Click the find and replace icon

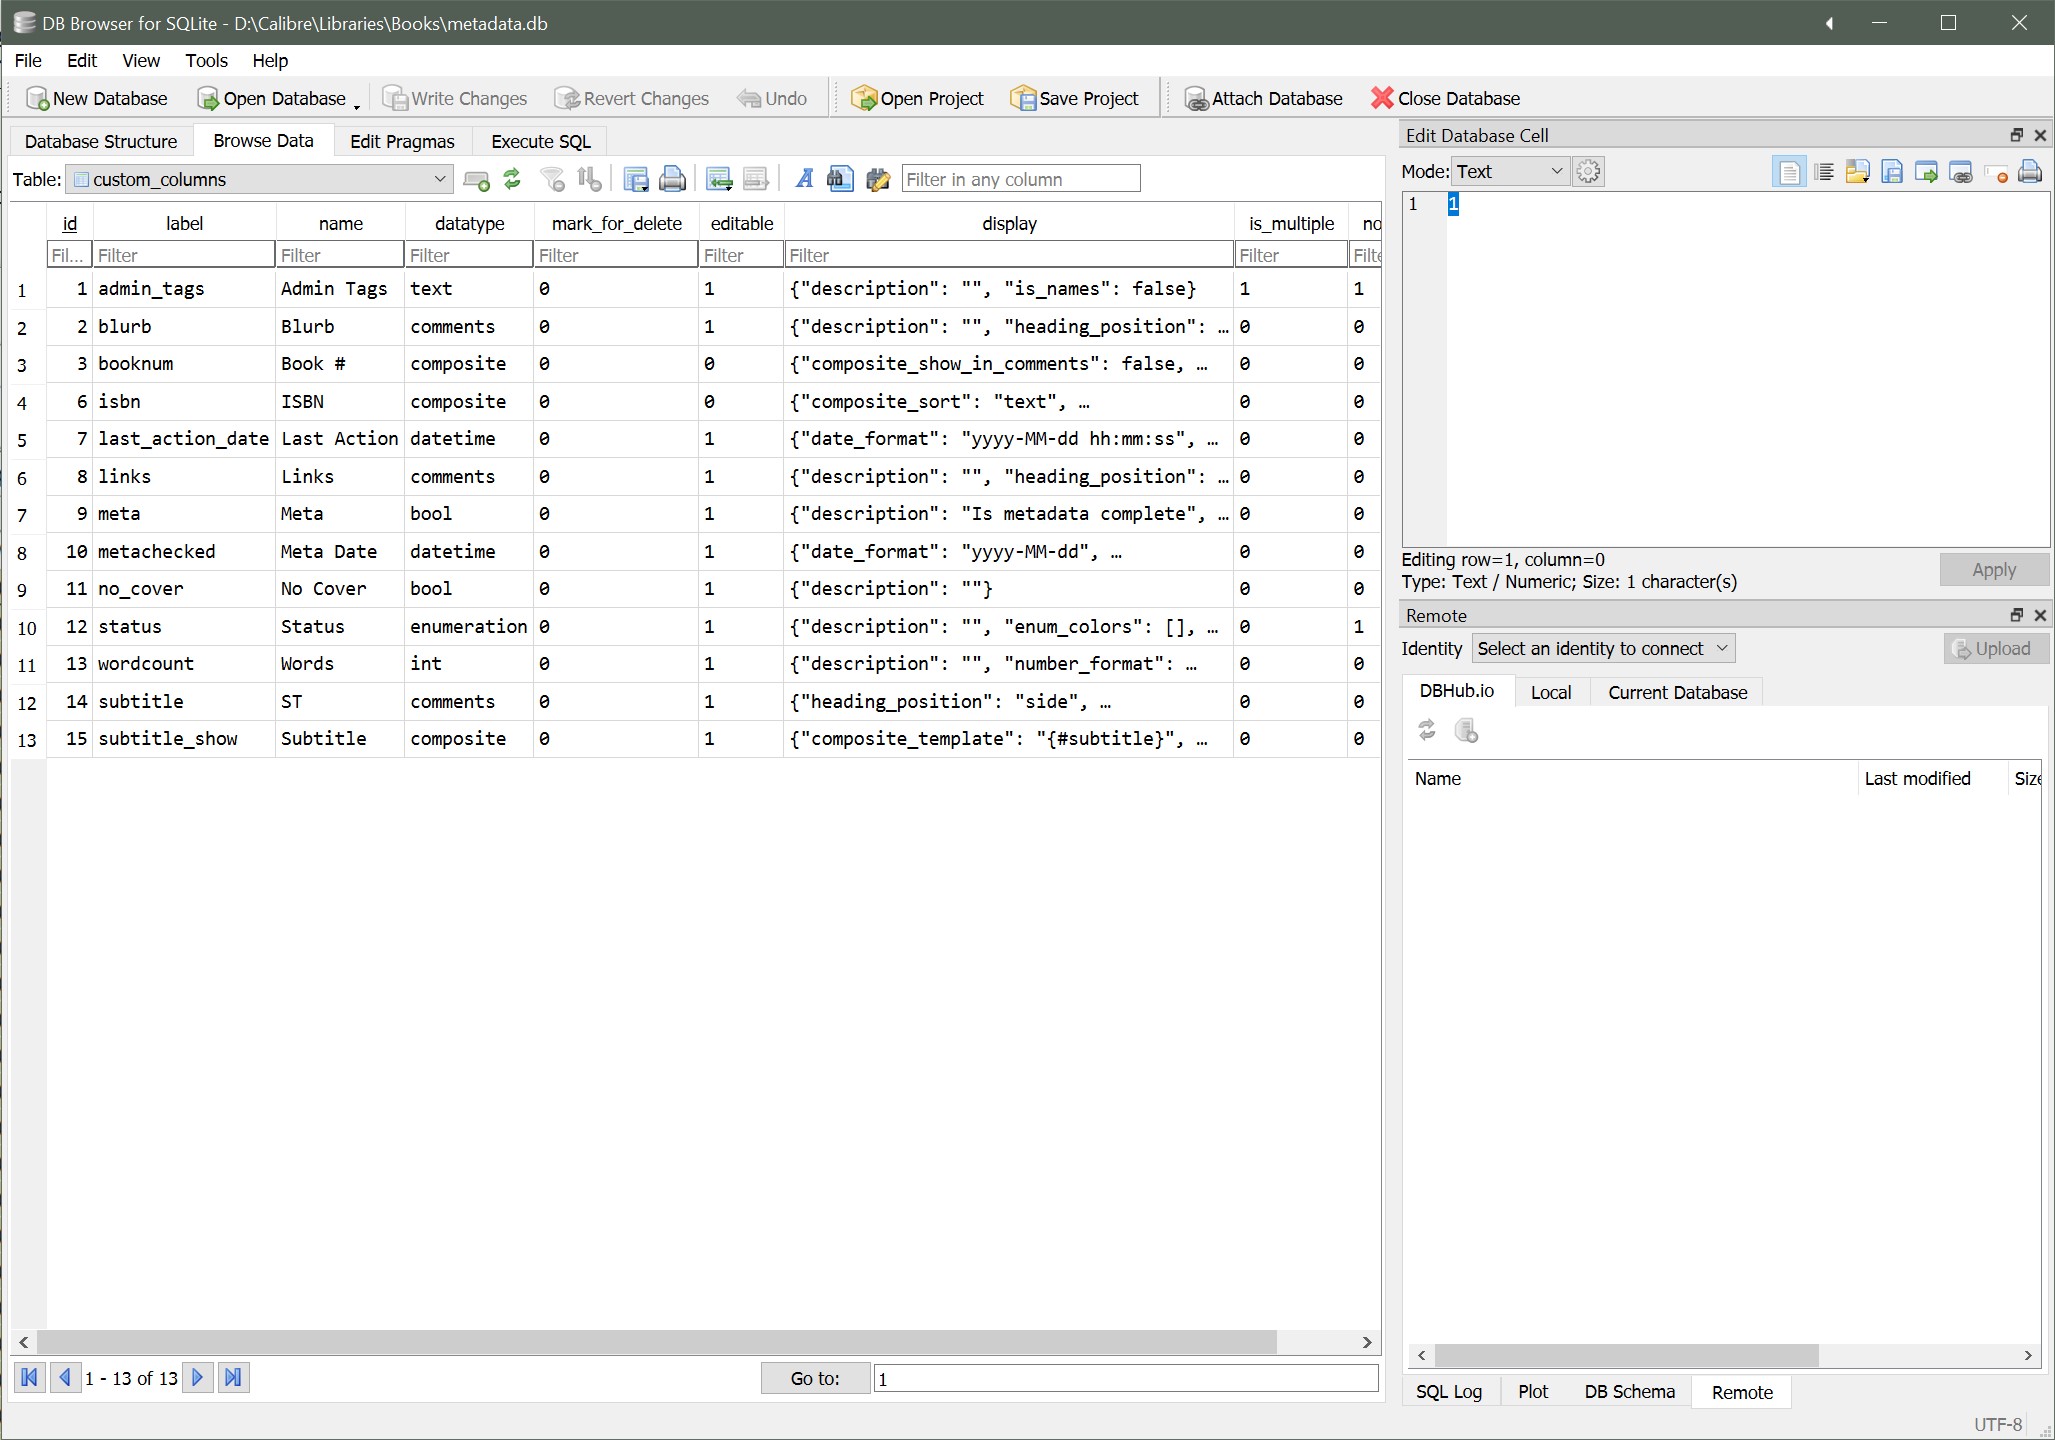pos(878,180)
